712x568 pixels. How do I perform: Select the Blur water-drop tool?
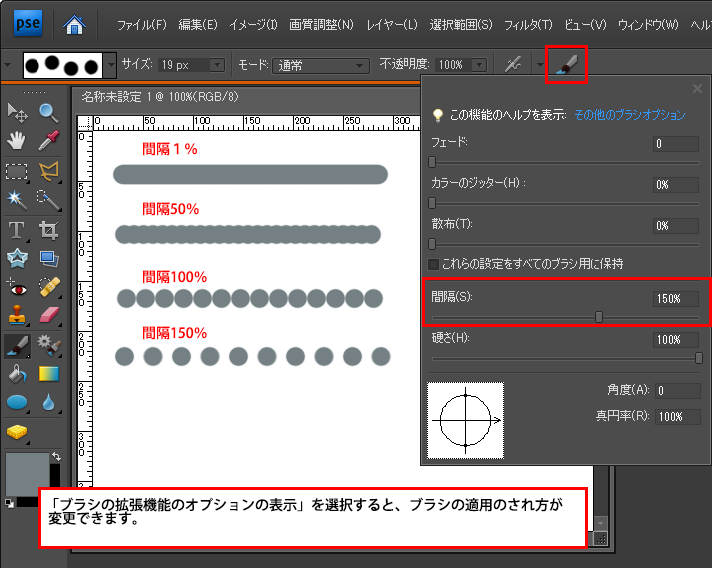pos(49,402)
